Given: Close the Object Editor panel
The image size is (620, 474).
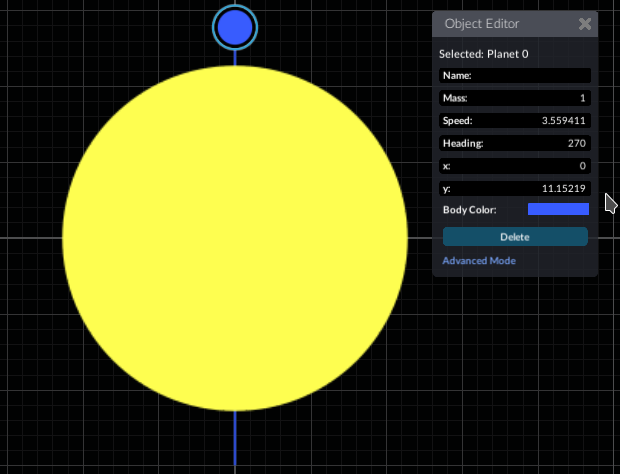Looking at the screenshot, I should 585,24.
